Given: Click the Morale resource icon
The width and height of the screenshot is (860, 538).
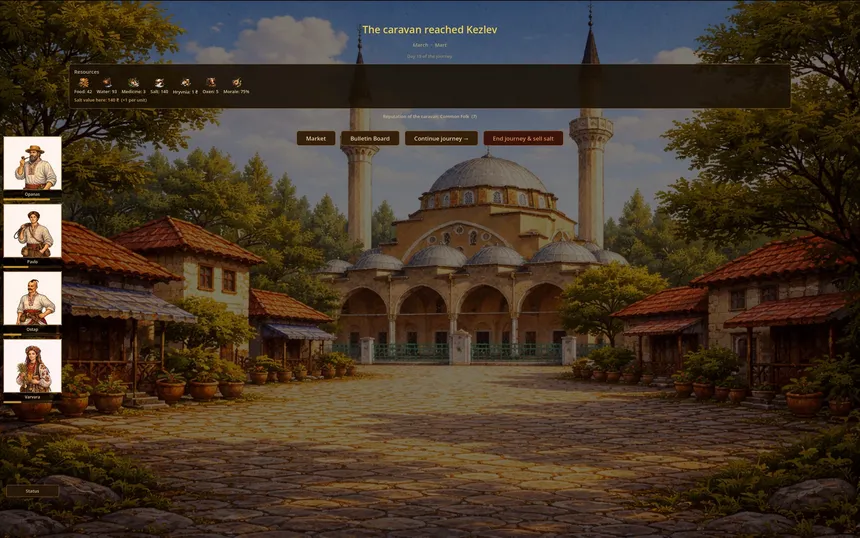Looking at the screenshot, I should pyautogui.click(x=237, y=83).
